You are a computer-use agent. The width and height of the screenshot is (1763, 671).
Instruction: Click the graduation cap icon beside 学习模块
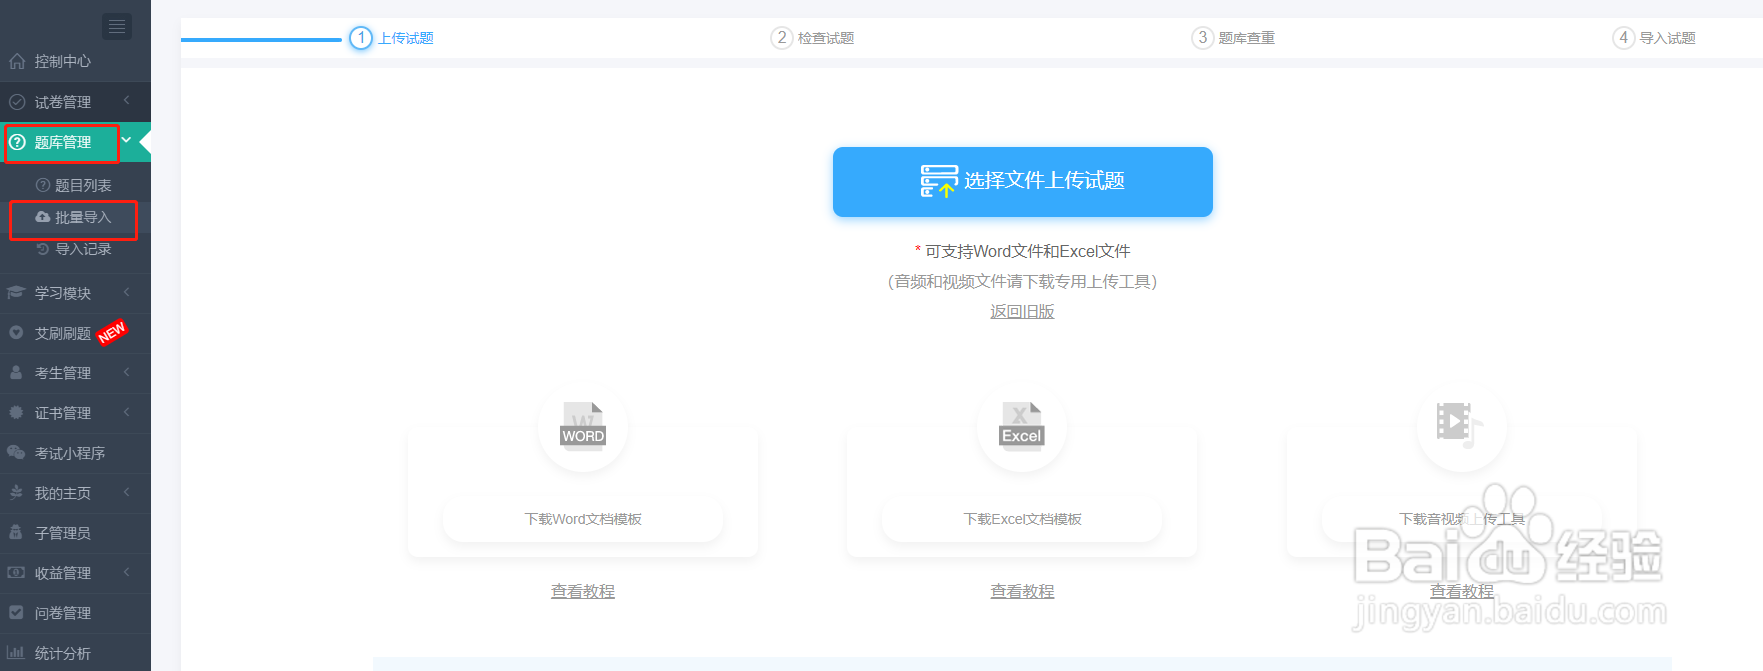(x=16, y=293)
